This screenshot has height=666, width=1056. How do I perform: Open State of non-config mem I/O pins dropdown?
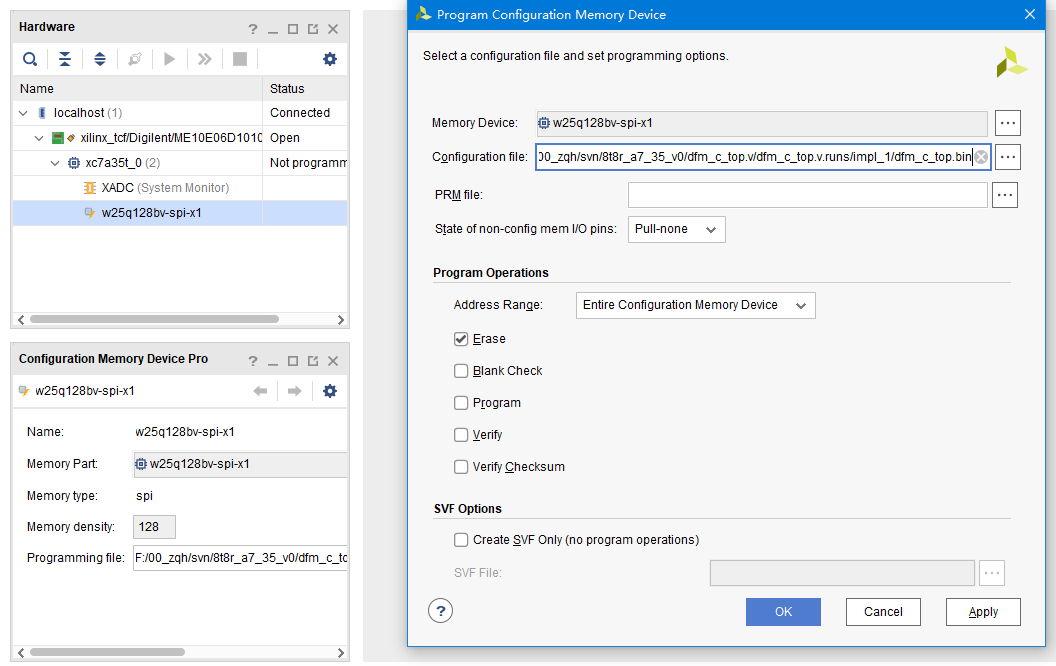(x=677, y=230)
